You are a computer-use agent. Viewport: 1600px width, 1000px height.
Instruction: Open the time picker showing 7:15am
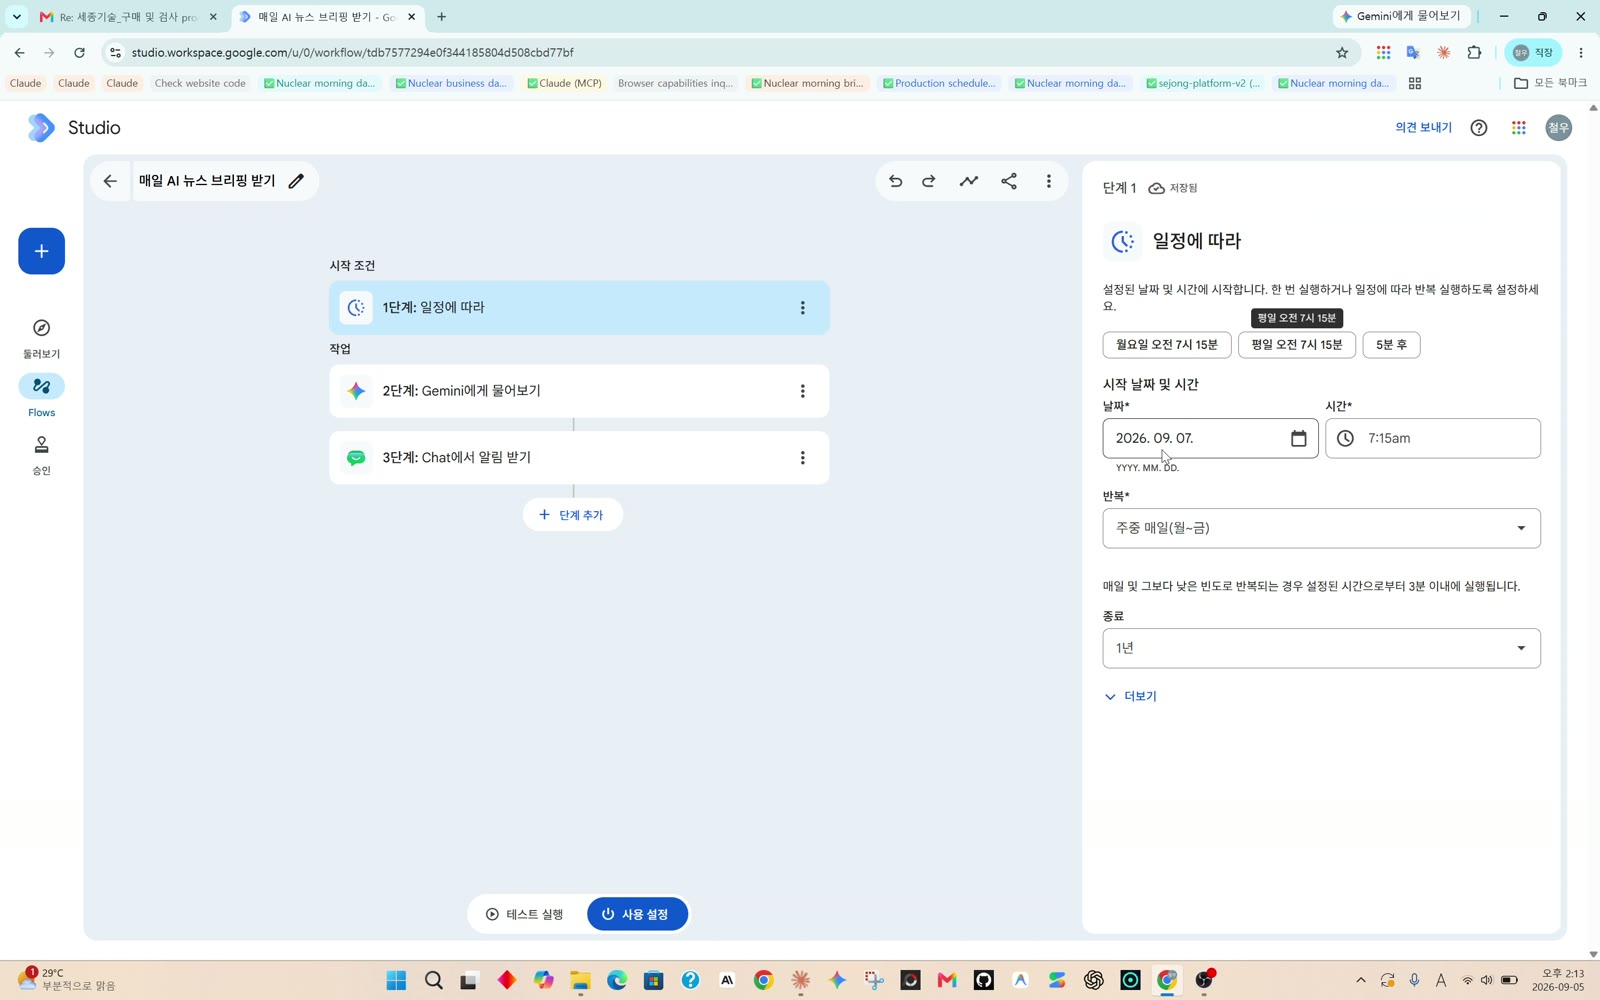click(1432, 438)
